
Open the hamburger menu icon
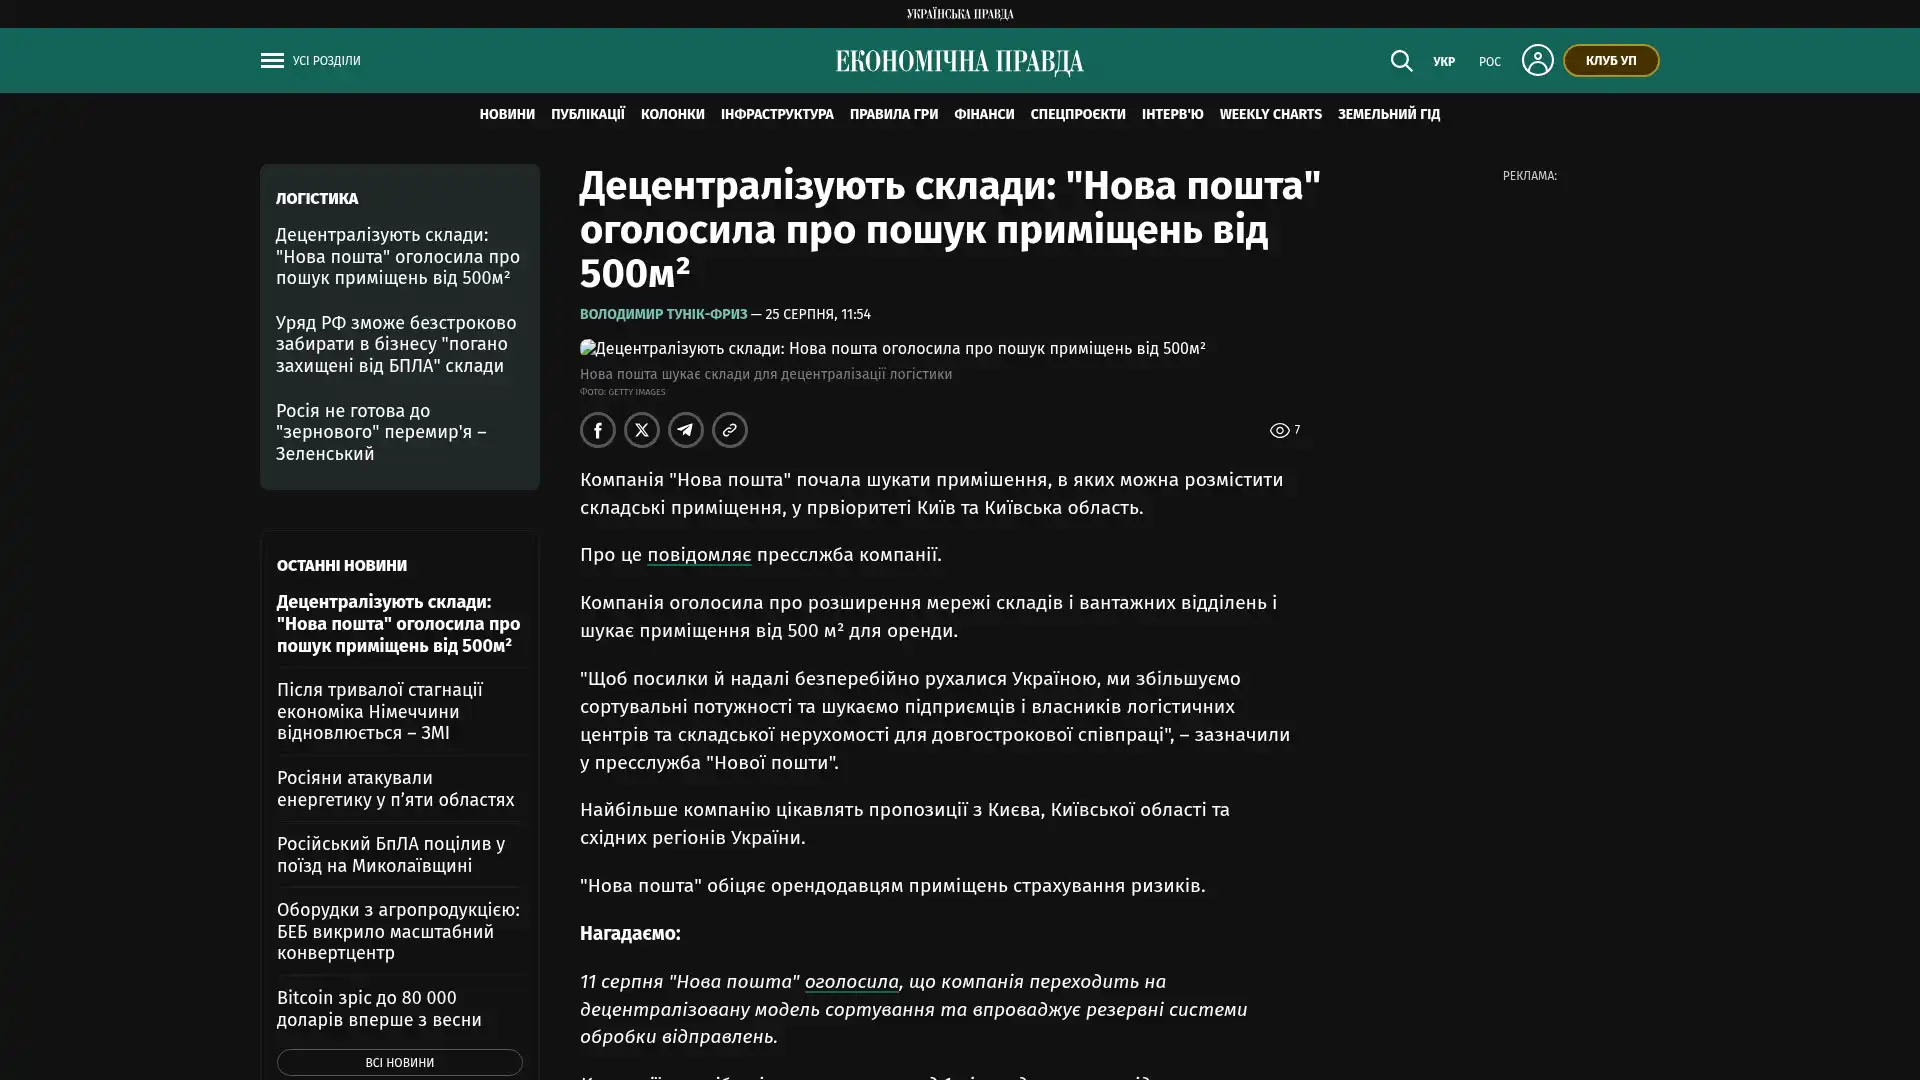pos(272,61)
